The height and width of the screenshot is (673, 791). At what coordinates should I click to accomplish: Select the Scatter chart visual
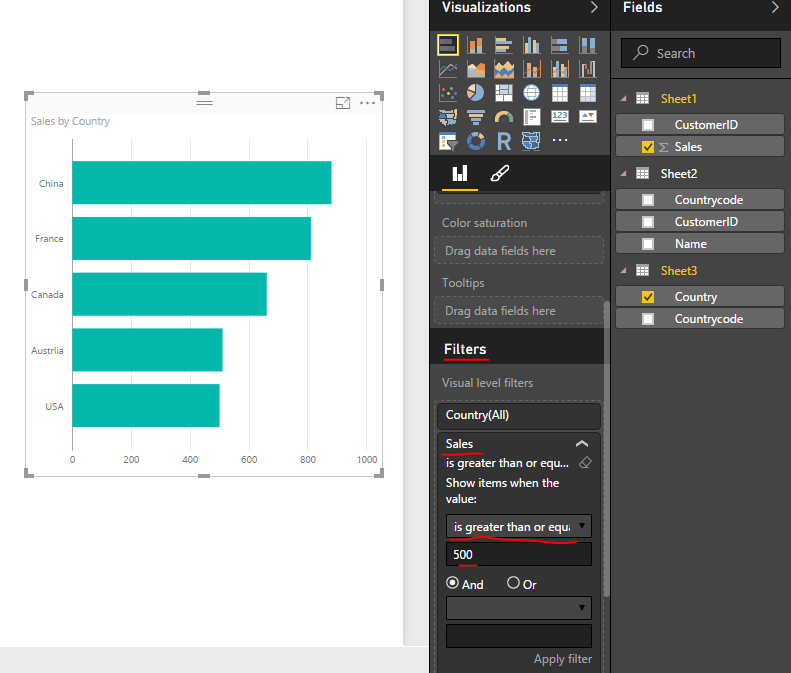coord(448,93)
